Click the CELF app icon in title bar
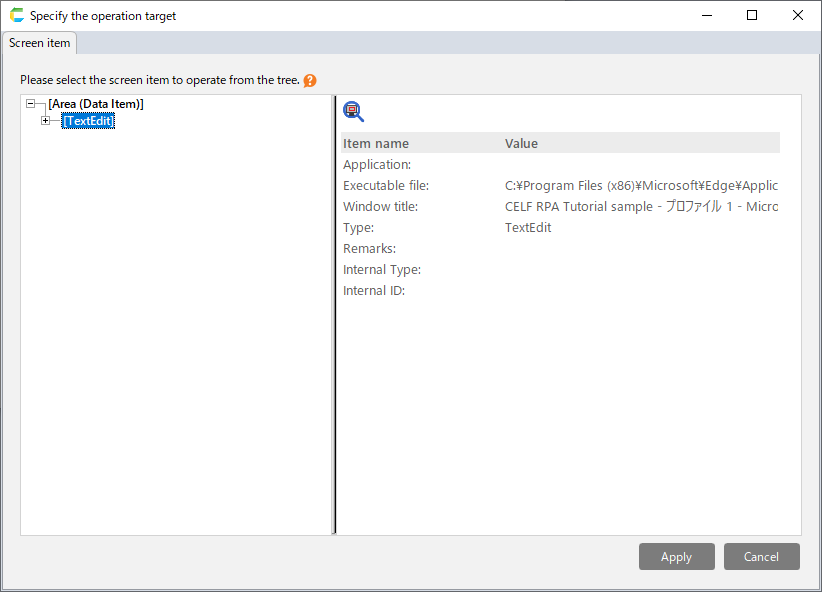 pos(16,16)
